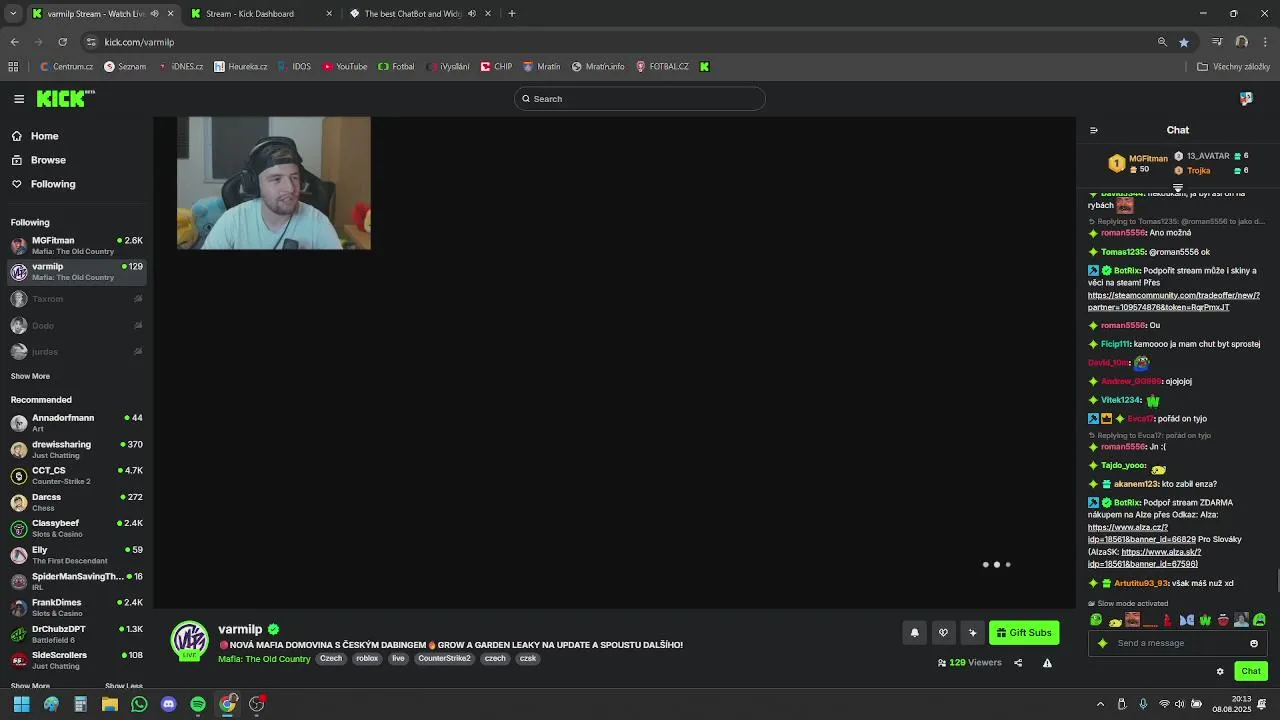Click MGFitman top gifter in chat leaderboard
The height and width of the screenshot is (720, 1280).
point(1138,163)
